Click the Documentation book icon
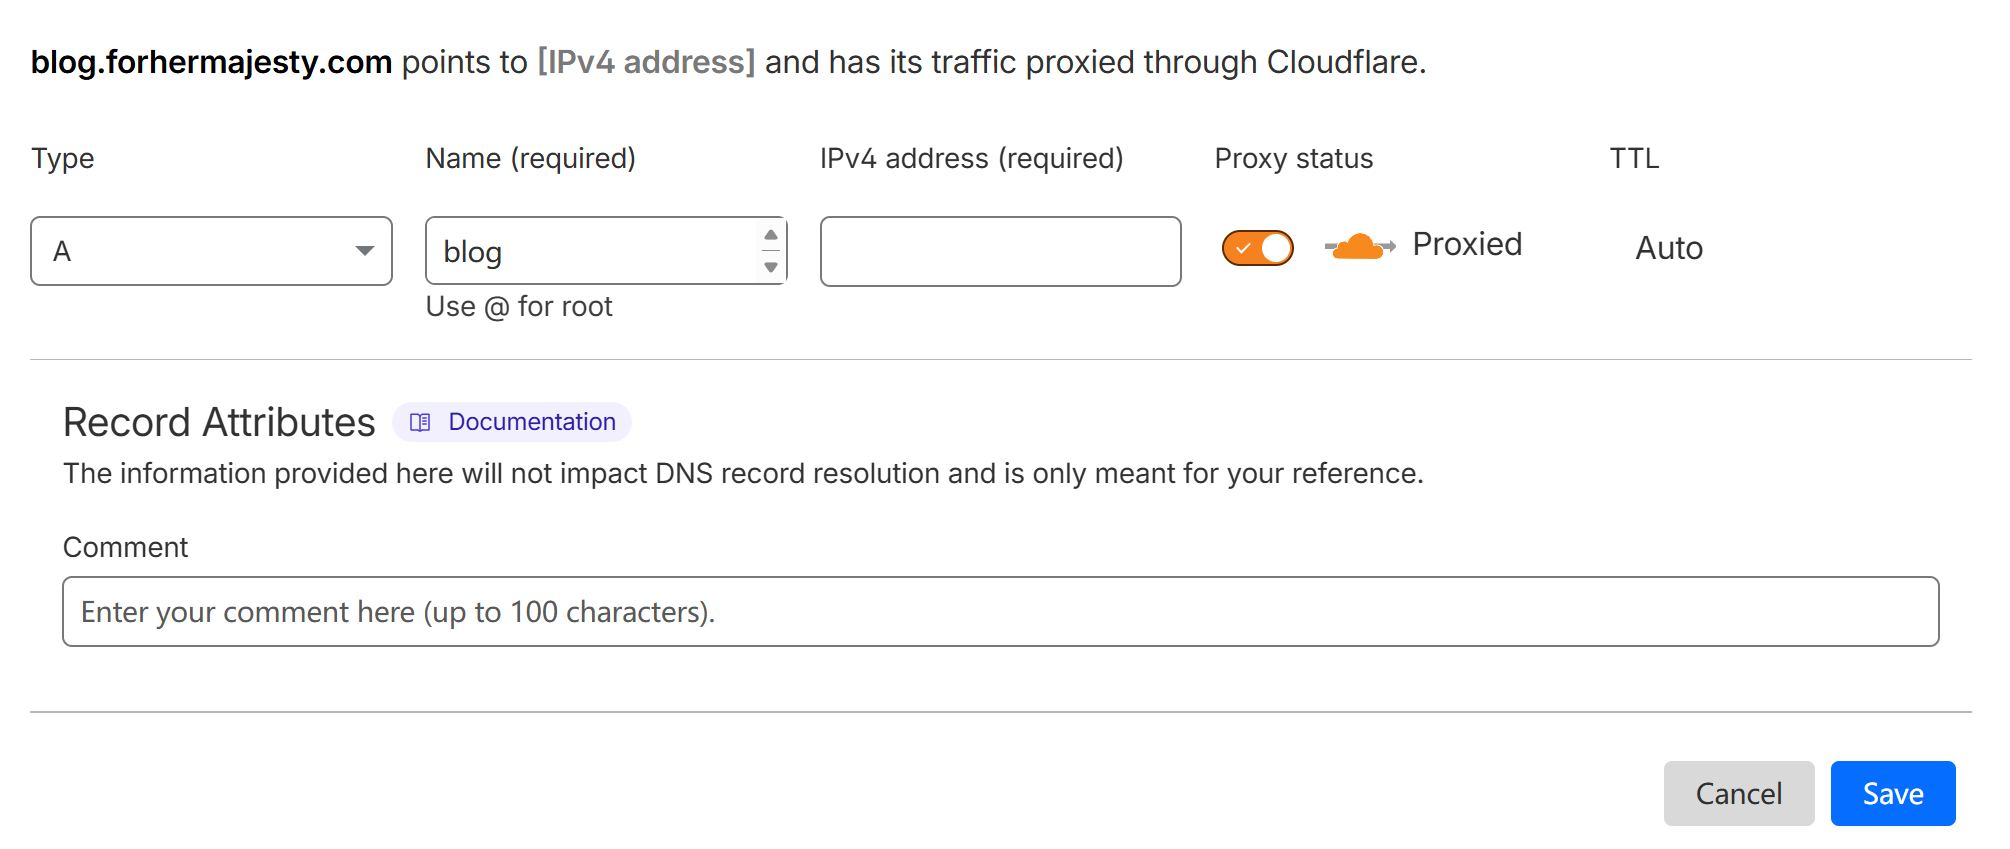2010x849 pixels. [420, 422]
